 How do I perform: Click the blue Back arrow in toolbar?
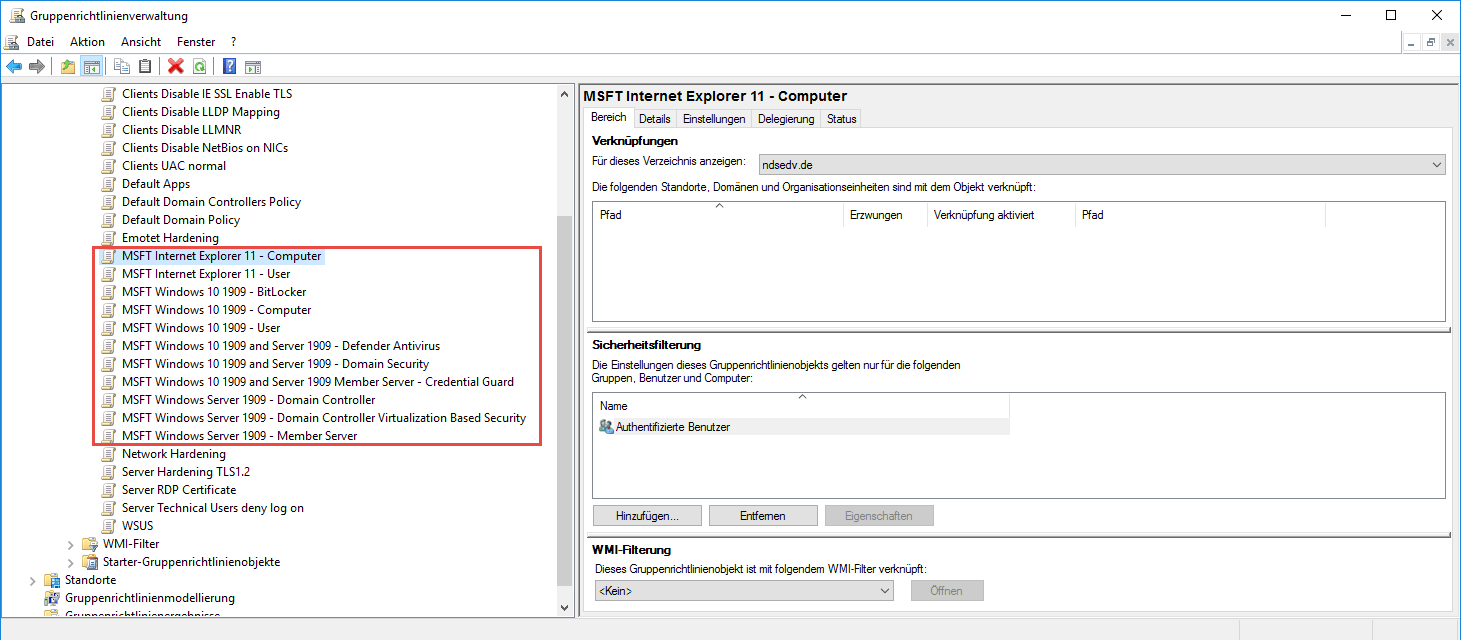coord(14,67)
